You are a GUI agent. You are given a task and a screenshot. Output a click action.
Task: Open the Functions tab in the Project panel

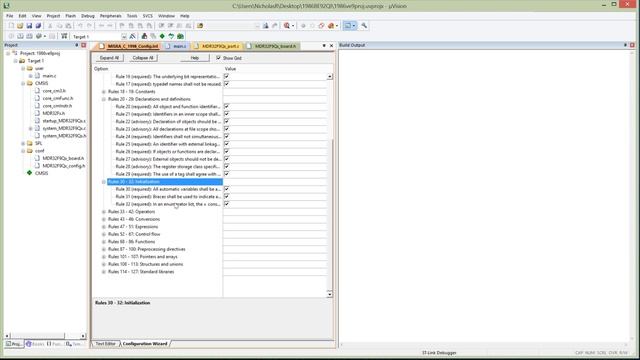click(x=55, y=344)
